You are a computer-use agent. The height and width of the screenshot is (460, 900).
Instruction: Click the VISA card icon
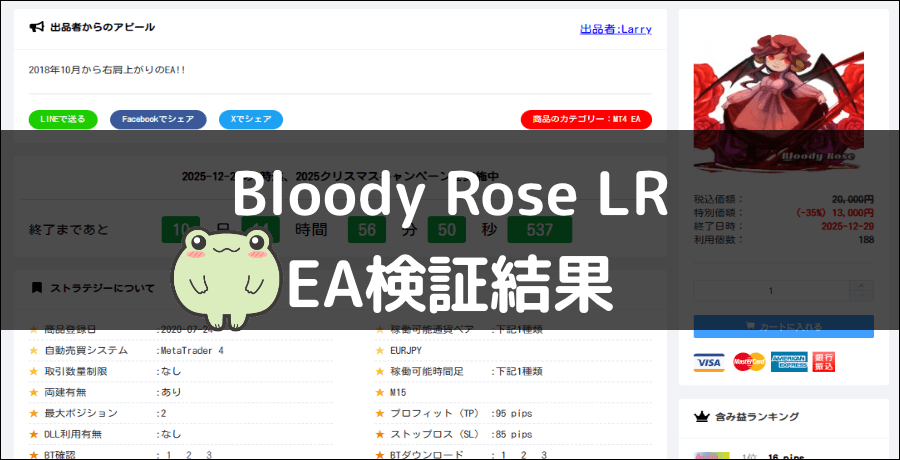click(x=709, y=361)
